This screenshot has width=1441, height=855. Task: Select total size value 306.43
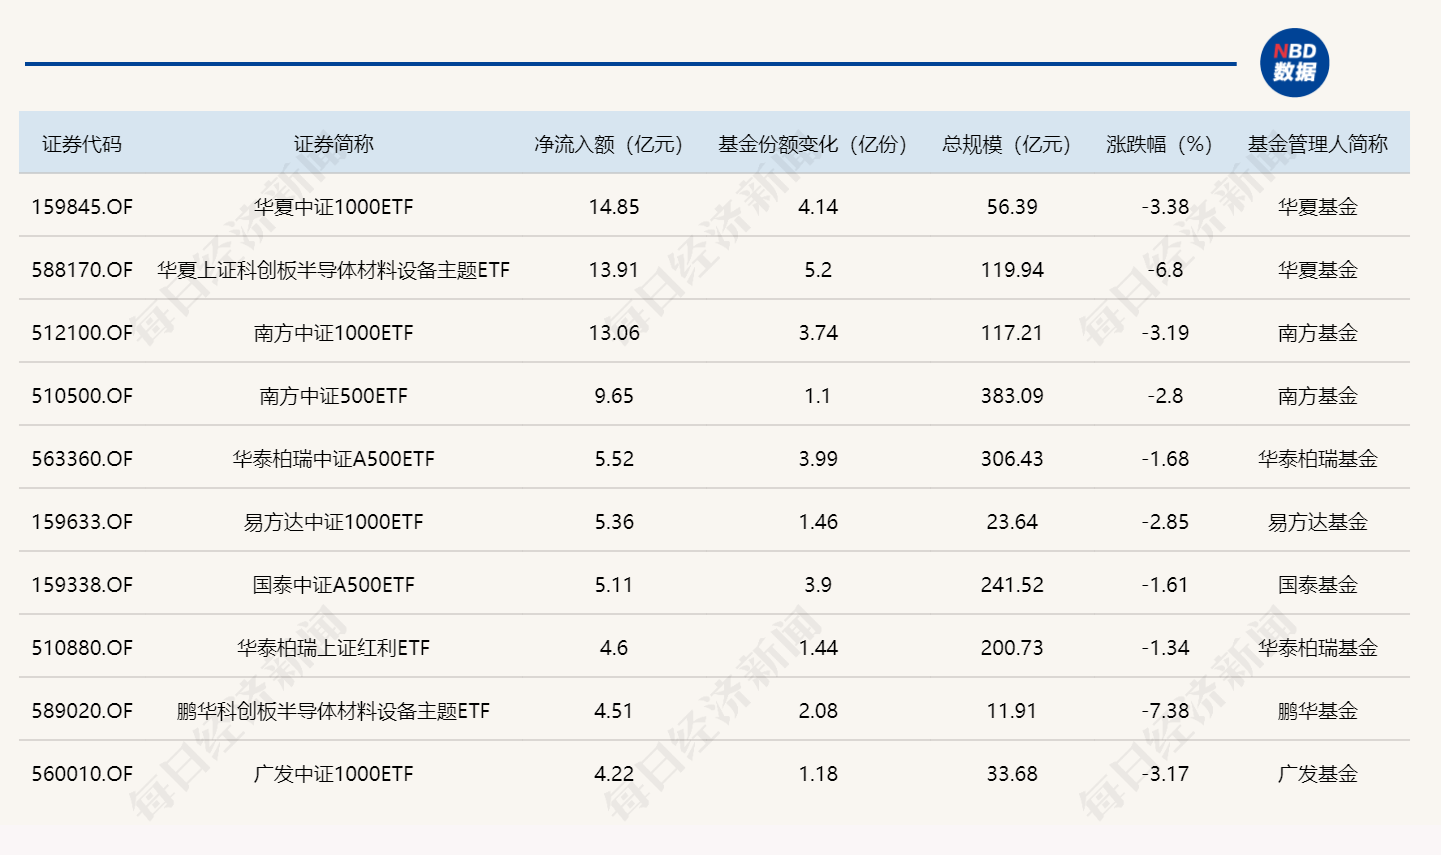pos(1012,459)
